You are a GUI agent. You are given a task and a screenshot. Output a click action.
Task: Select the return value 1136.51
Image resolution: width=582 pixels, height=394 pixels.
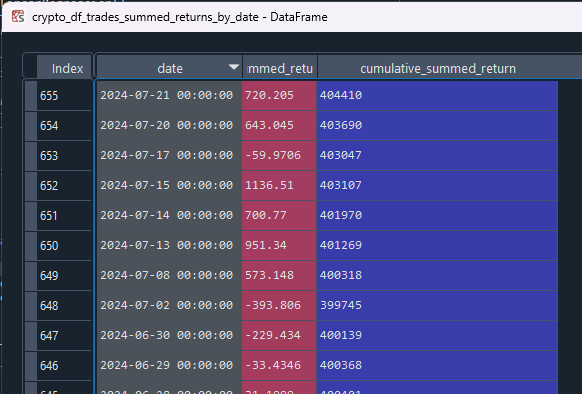tap(279, 186)
